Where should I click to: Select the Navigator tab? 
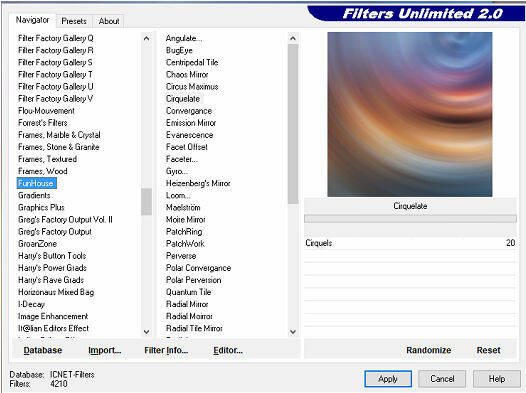32,20
